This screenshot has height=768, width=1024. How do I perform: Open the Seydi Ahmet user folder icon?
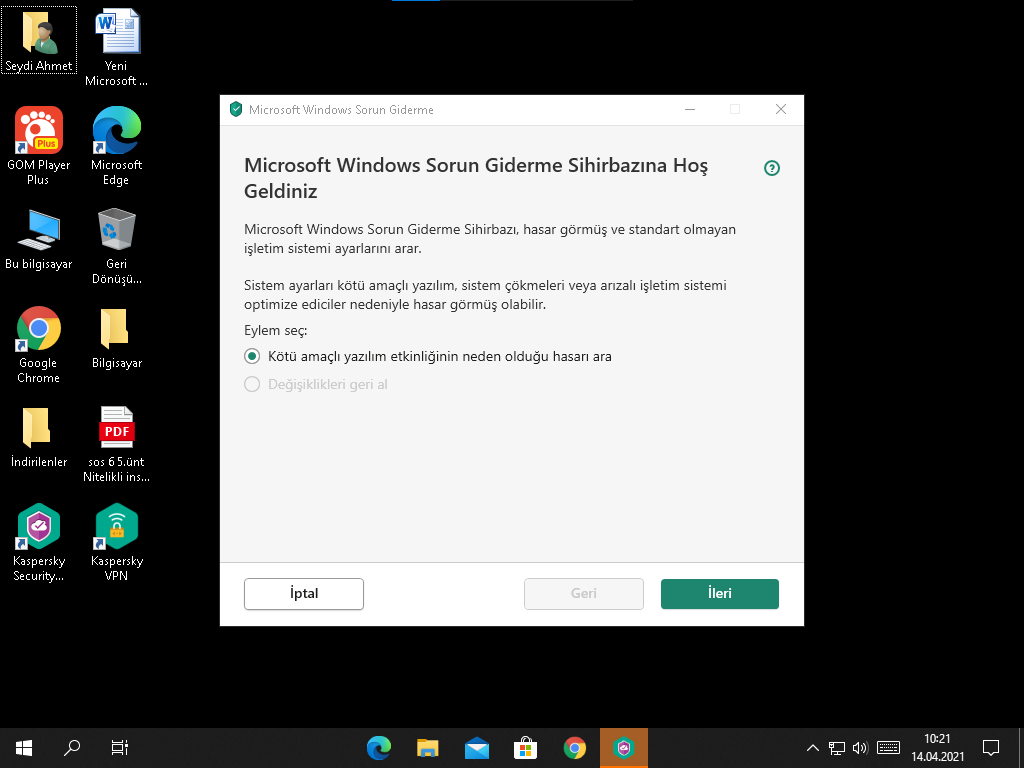39,40
